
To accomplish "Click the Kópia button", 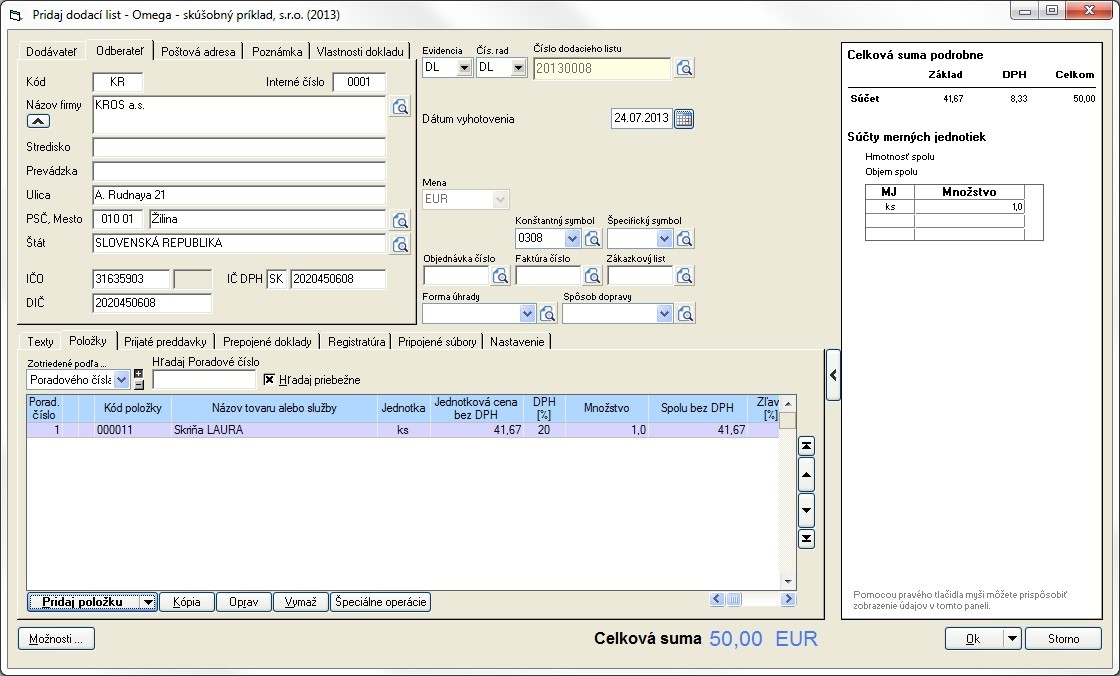I will (186, 602).
